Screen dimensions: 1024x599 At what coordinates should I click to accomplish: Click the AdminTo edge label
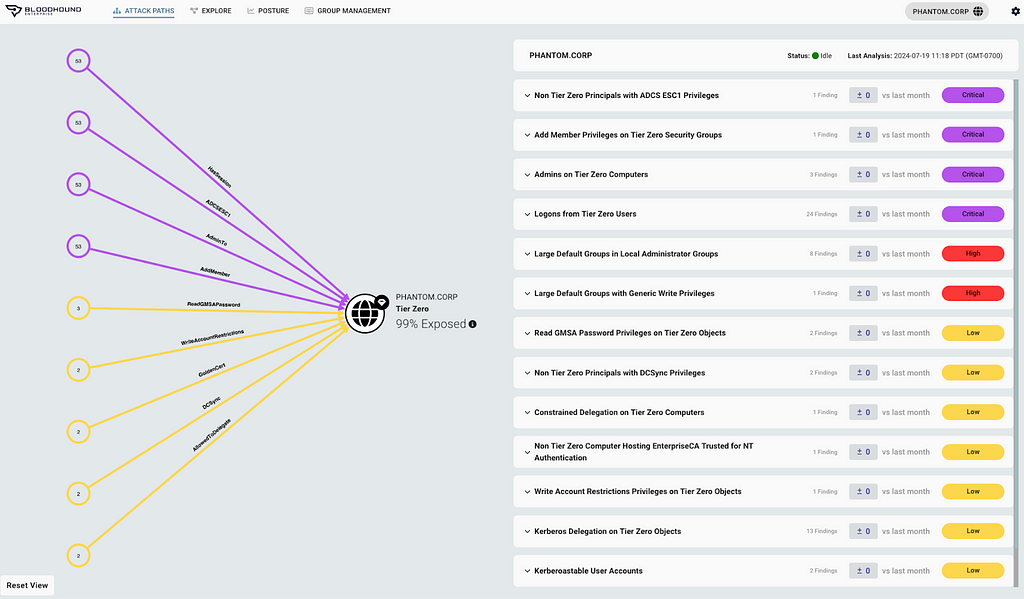point(217,240)
